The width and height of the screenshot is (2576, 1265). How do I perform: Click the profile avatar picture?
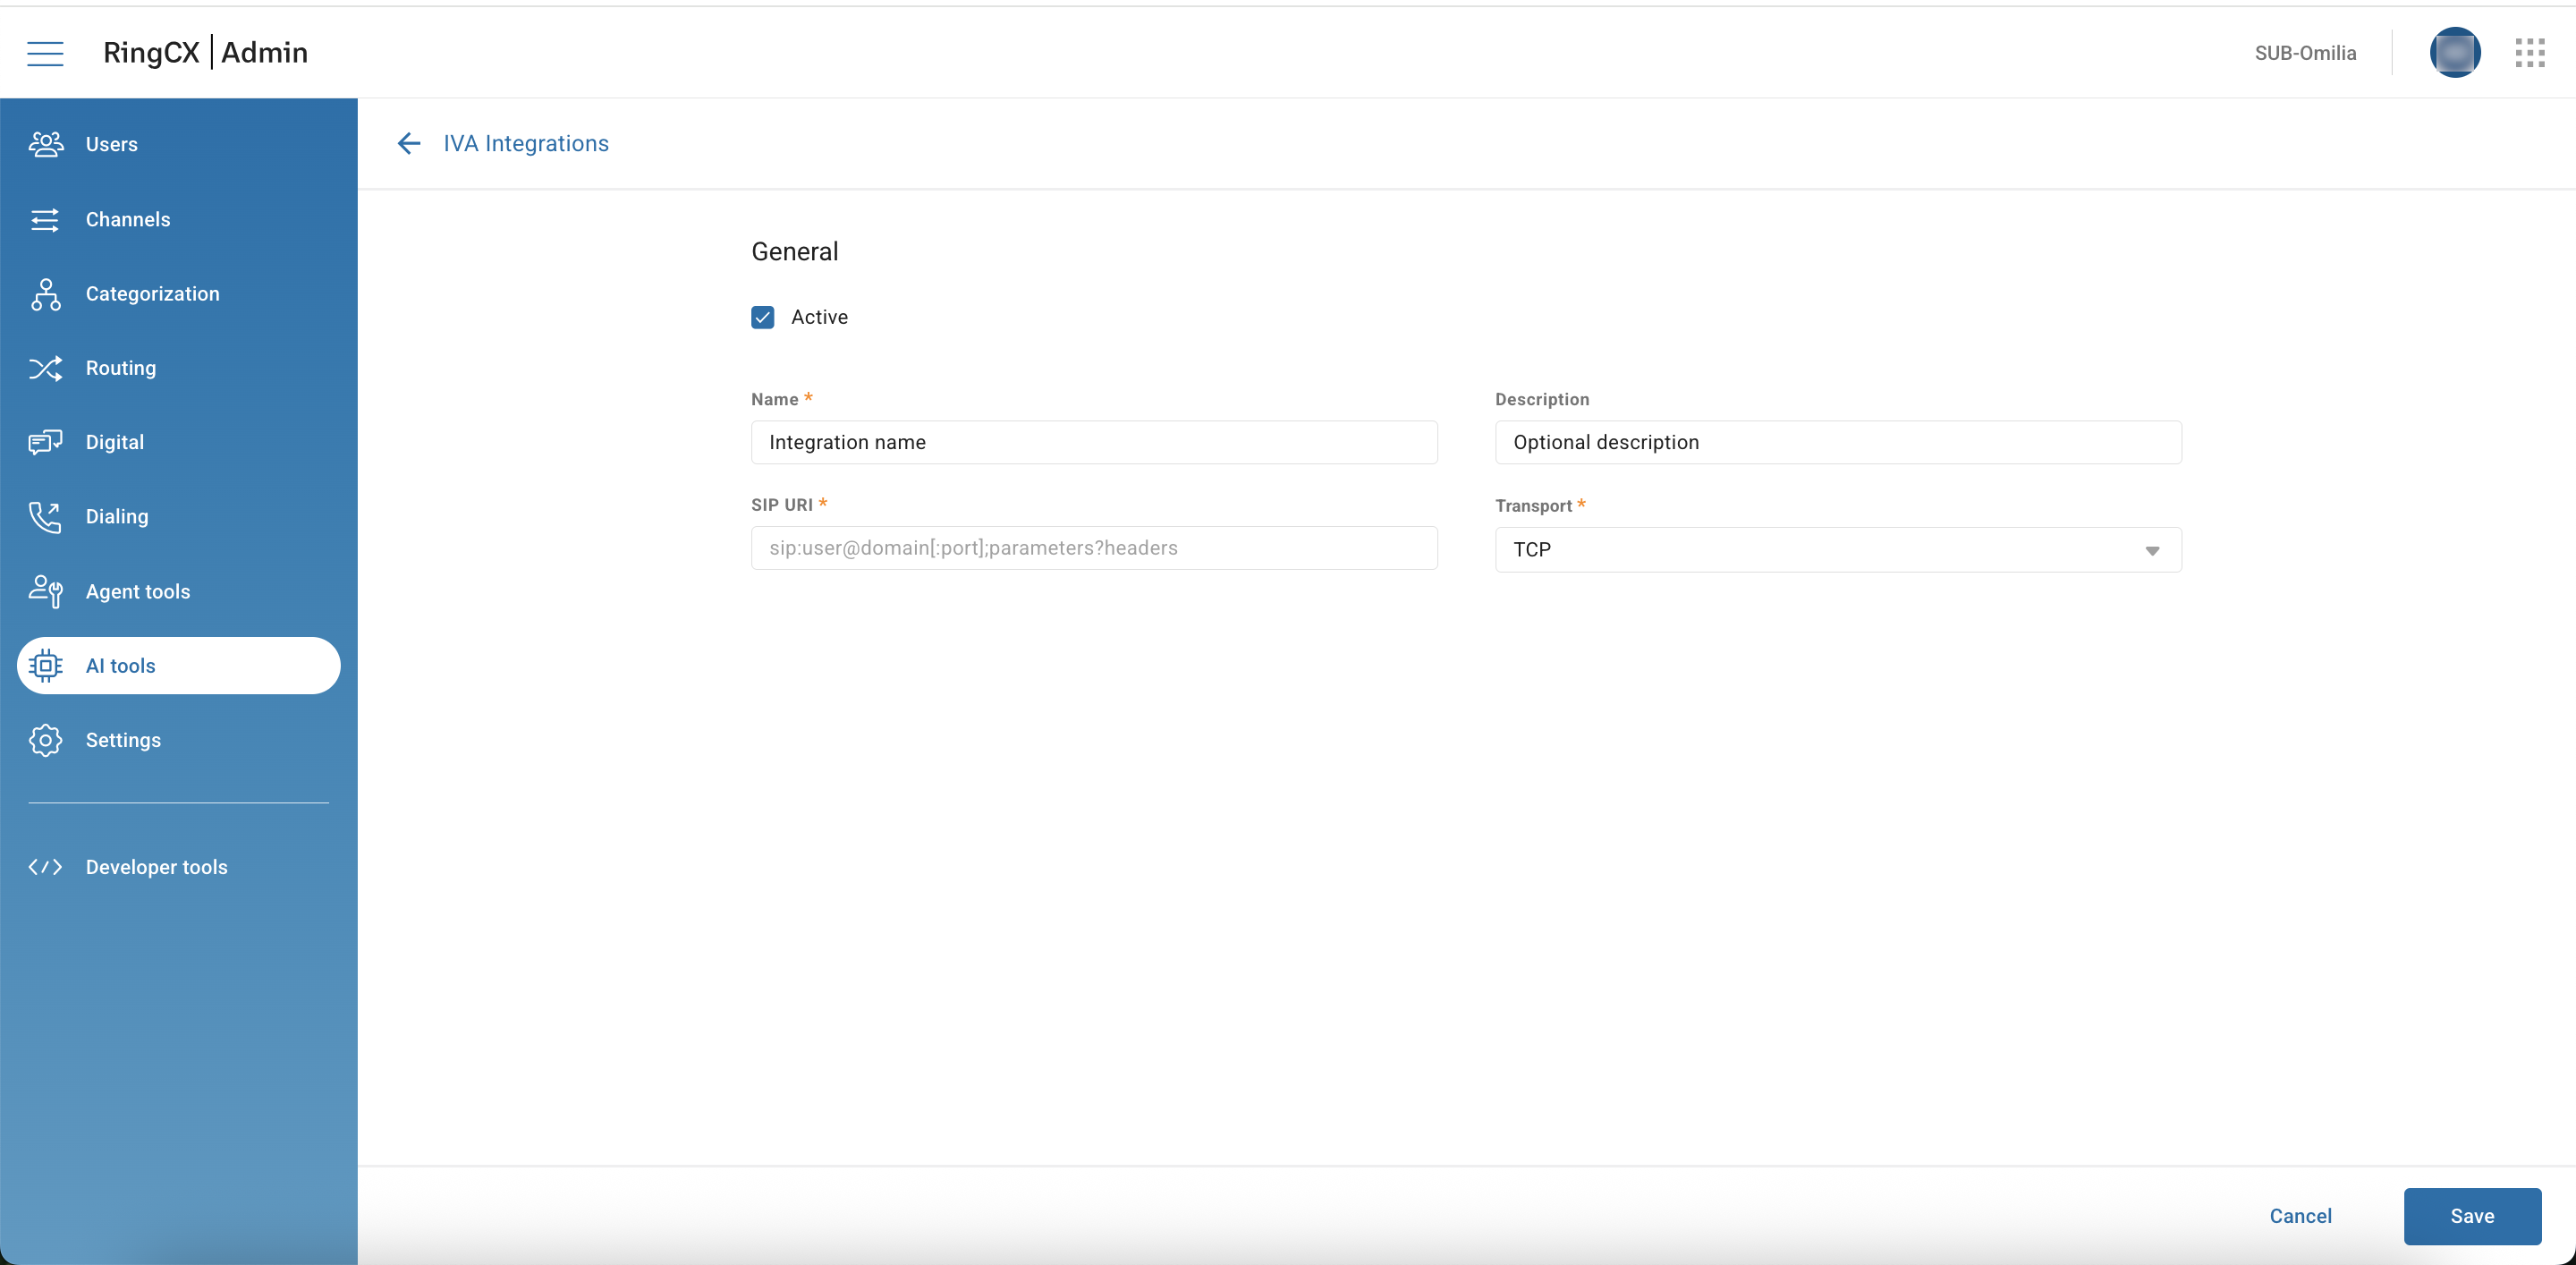tap(2456, 52)
